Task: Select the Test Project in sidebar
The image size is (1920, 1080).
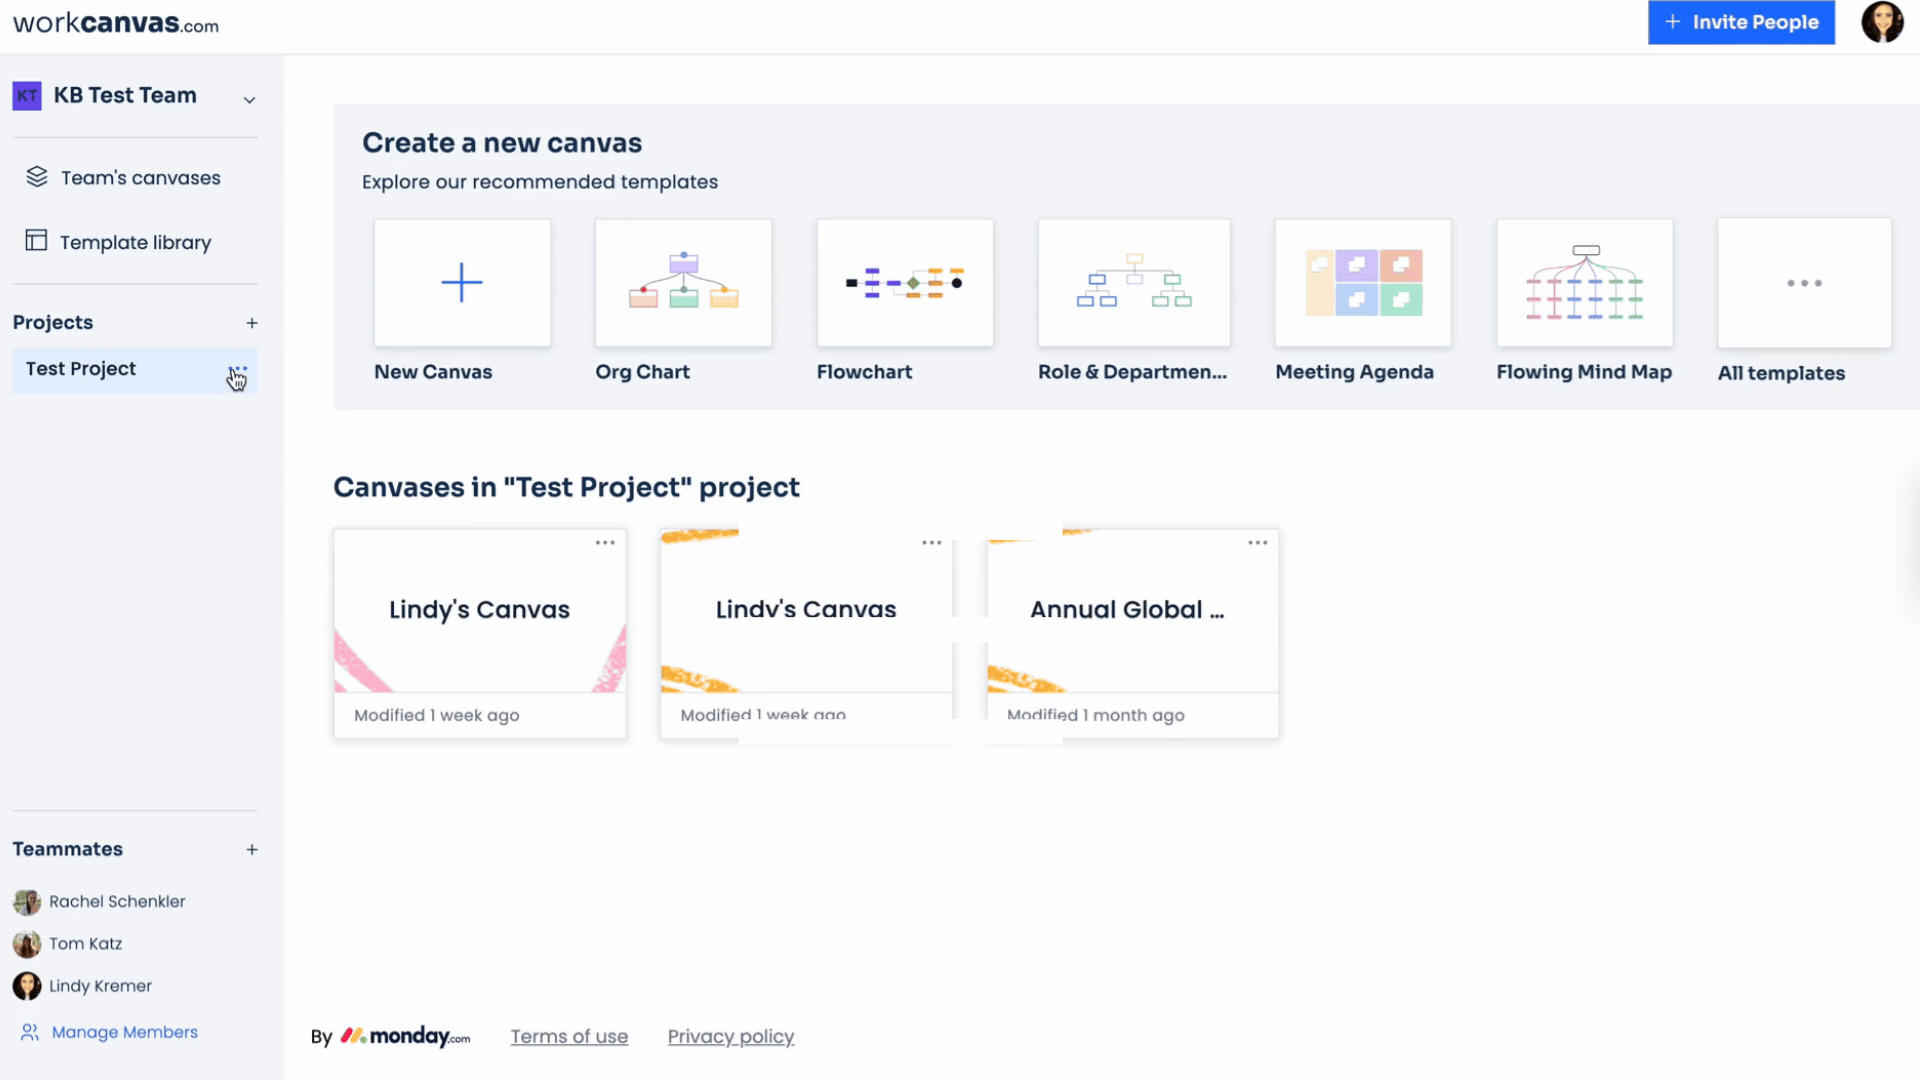Action: pos(80,369)
